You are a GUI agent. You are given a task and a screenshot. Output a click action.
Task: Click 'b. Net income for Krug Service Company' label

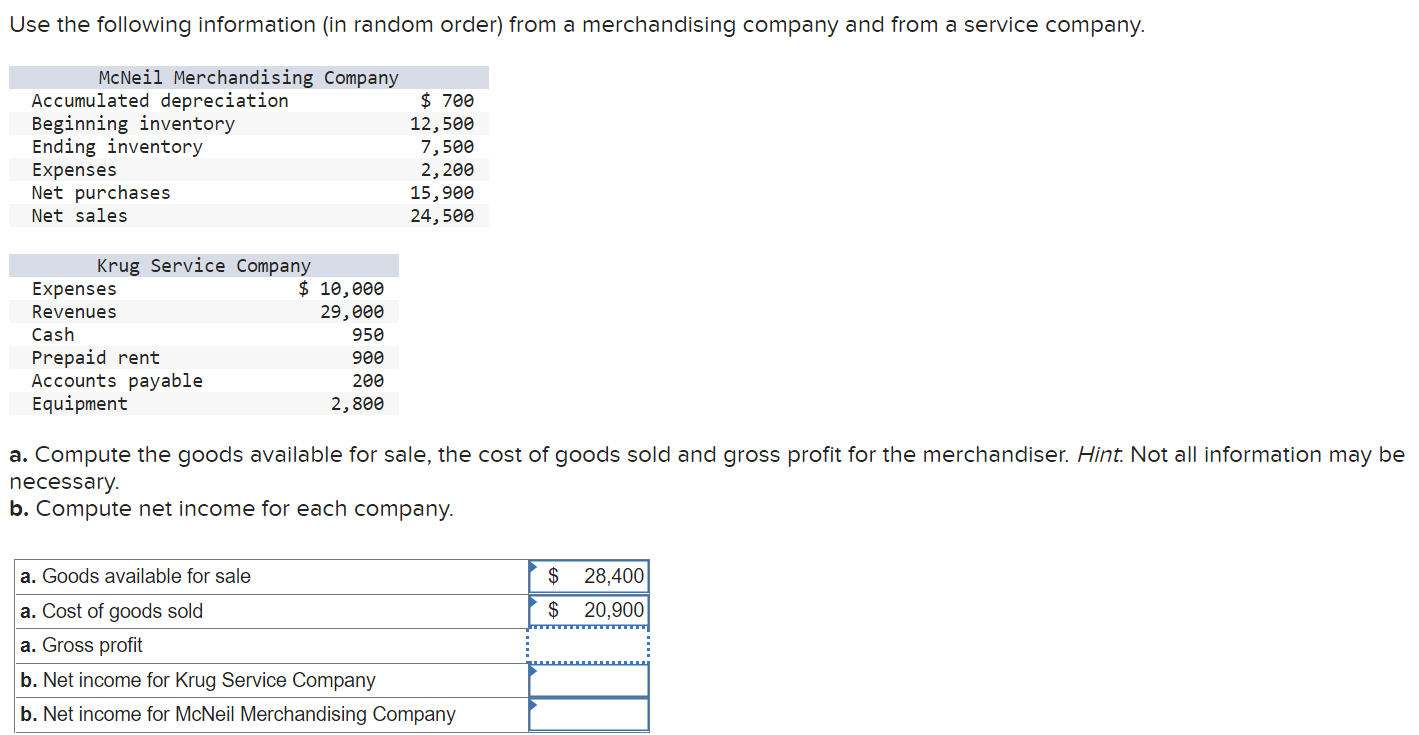click(197, 680)
